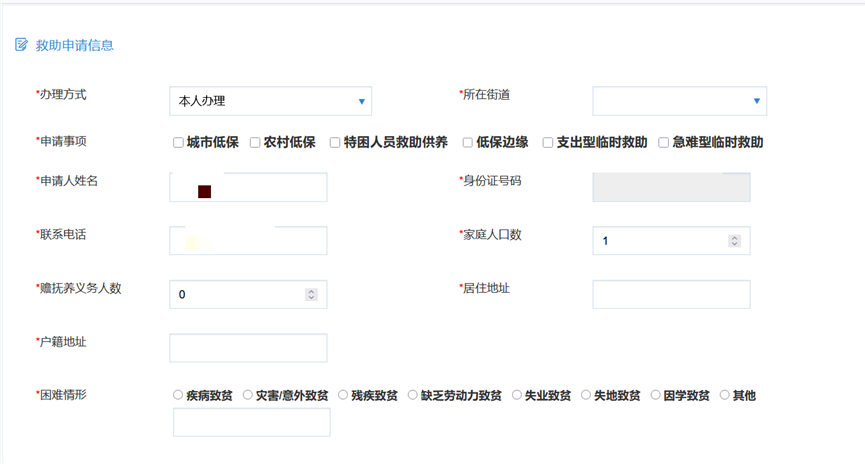Select 缺乏劳动力致贫 radio button

pyautogui.click(x=412, y=395)
